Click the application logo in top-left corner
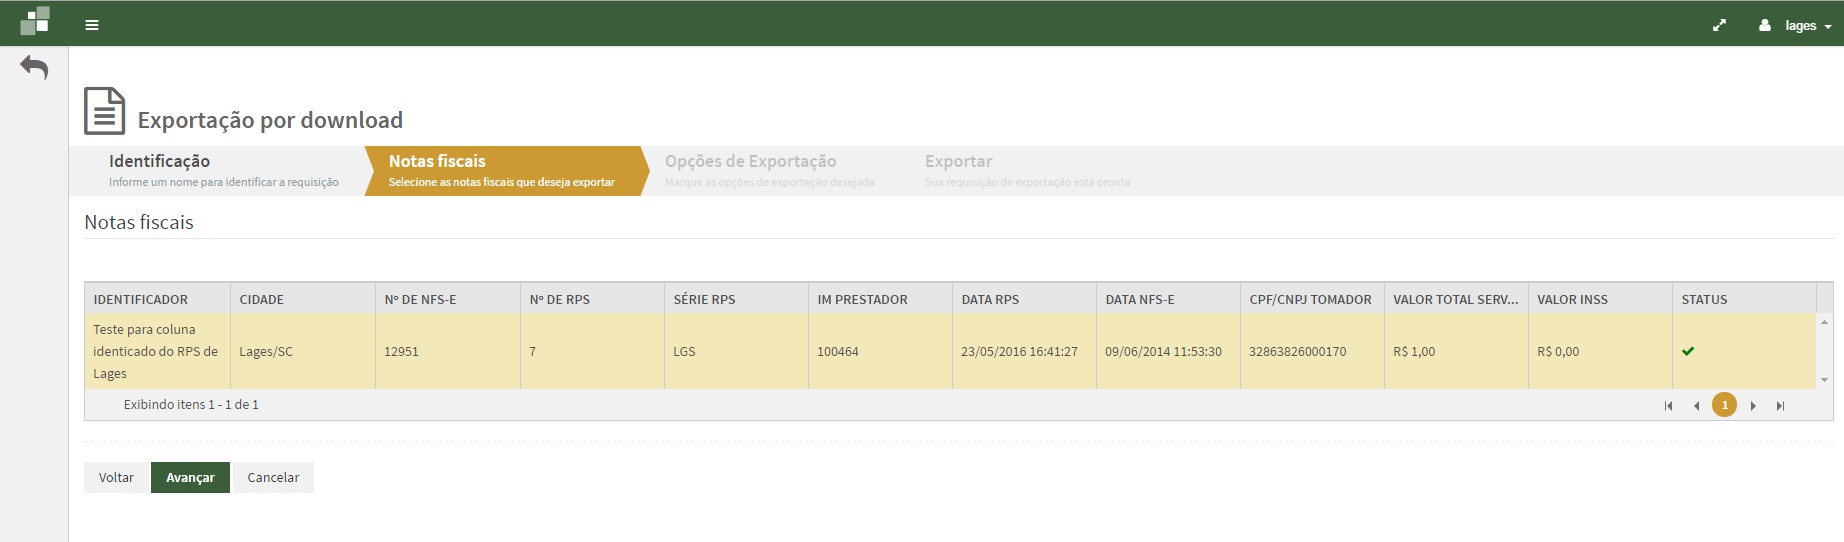 [35, 22]
